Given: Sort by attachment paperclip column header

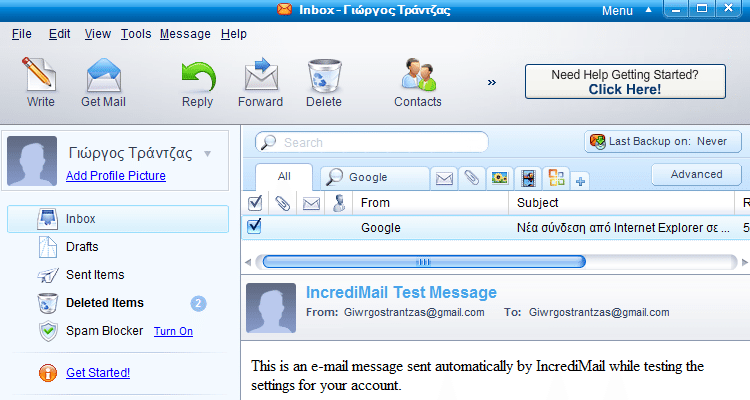Looking at the screenshot, I should click(x=283, y=203).
